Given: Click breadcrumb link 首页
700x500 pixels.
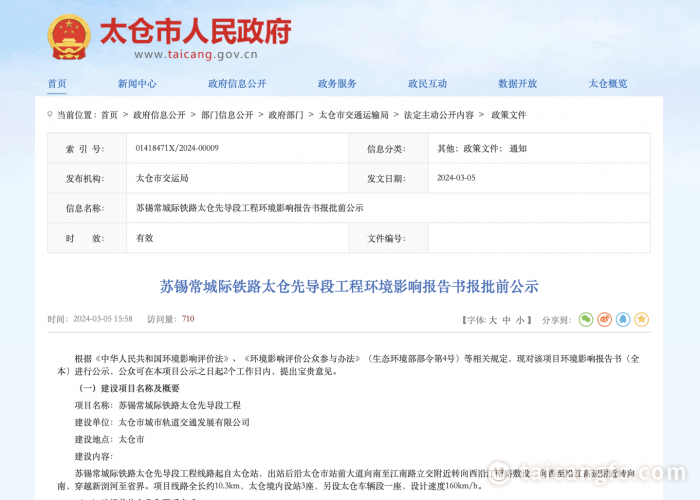Looking at the screenshot, I should (x=109, y=115).
